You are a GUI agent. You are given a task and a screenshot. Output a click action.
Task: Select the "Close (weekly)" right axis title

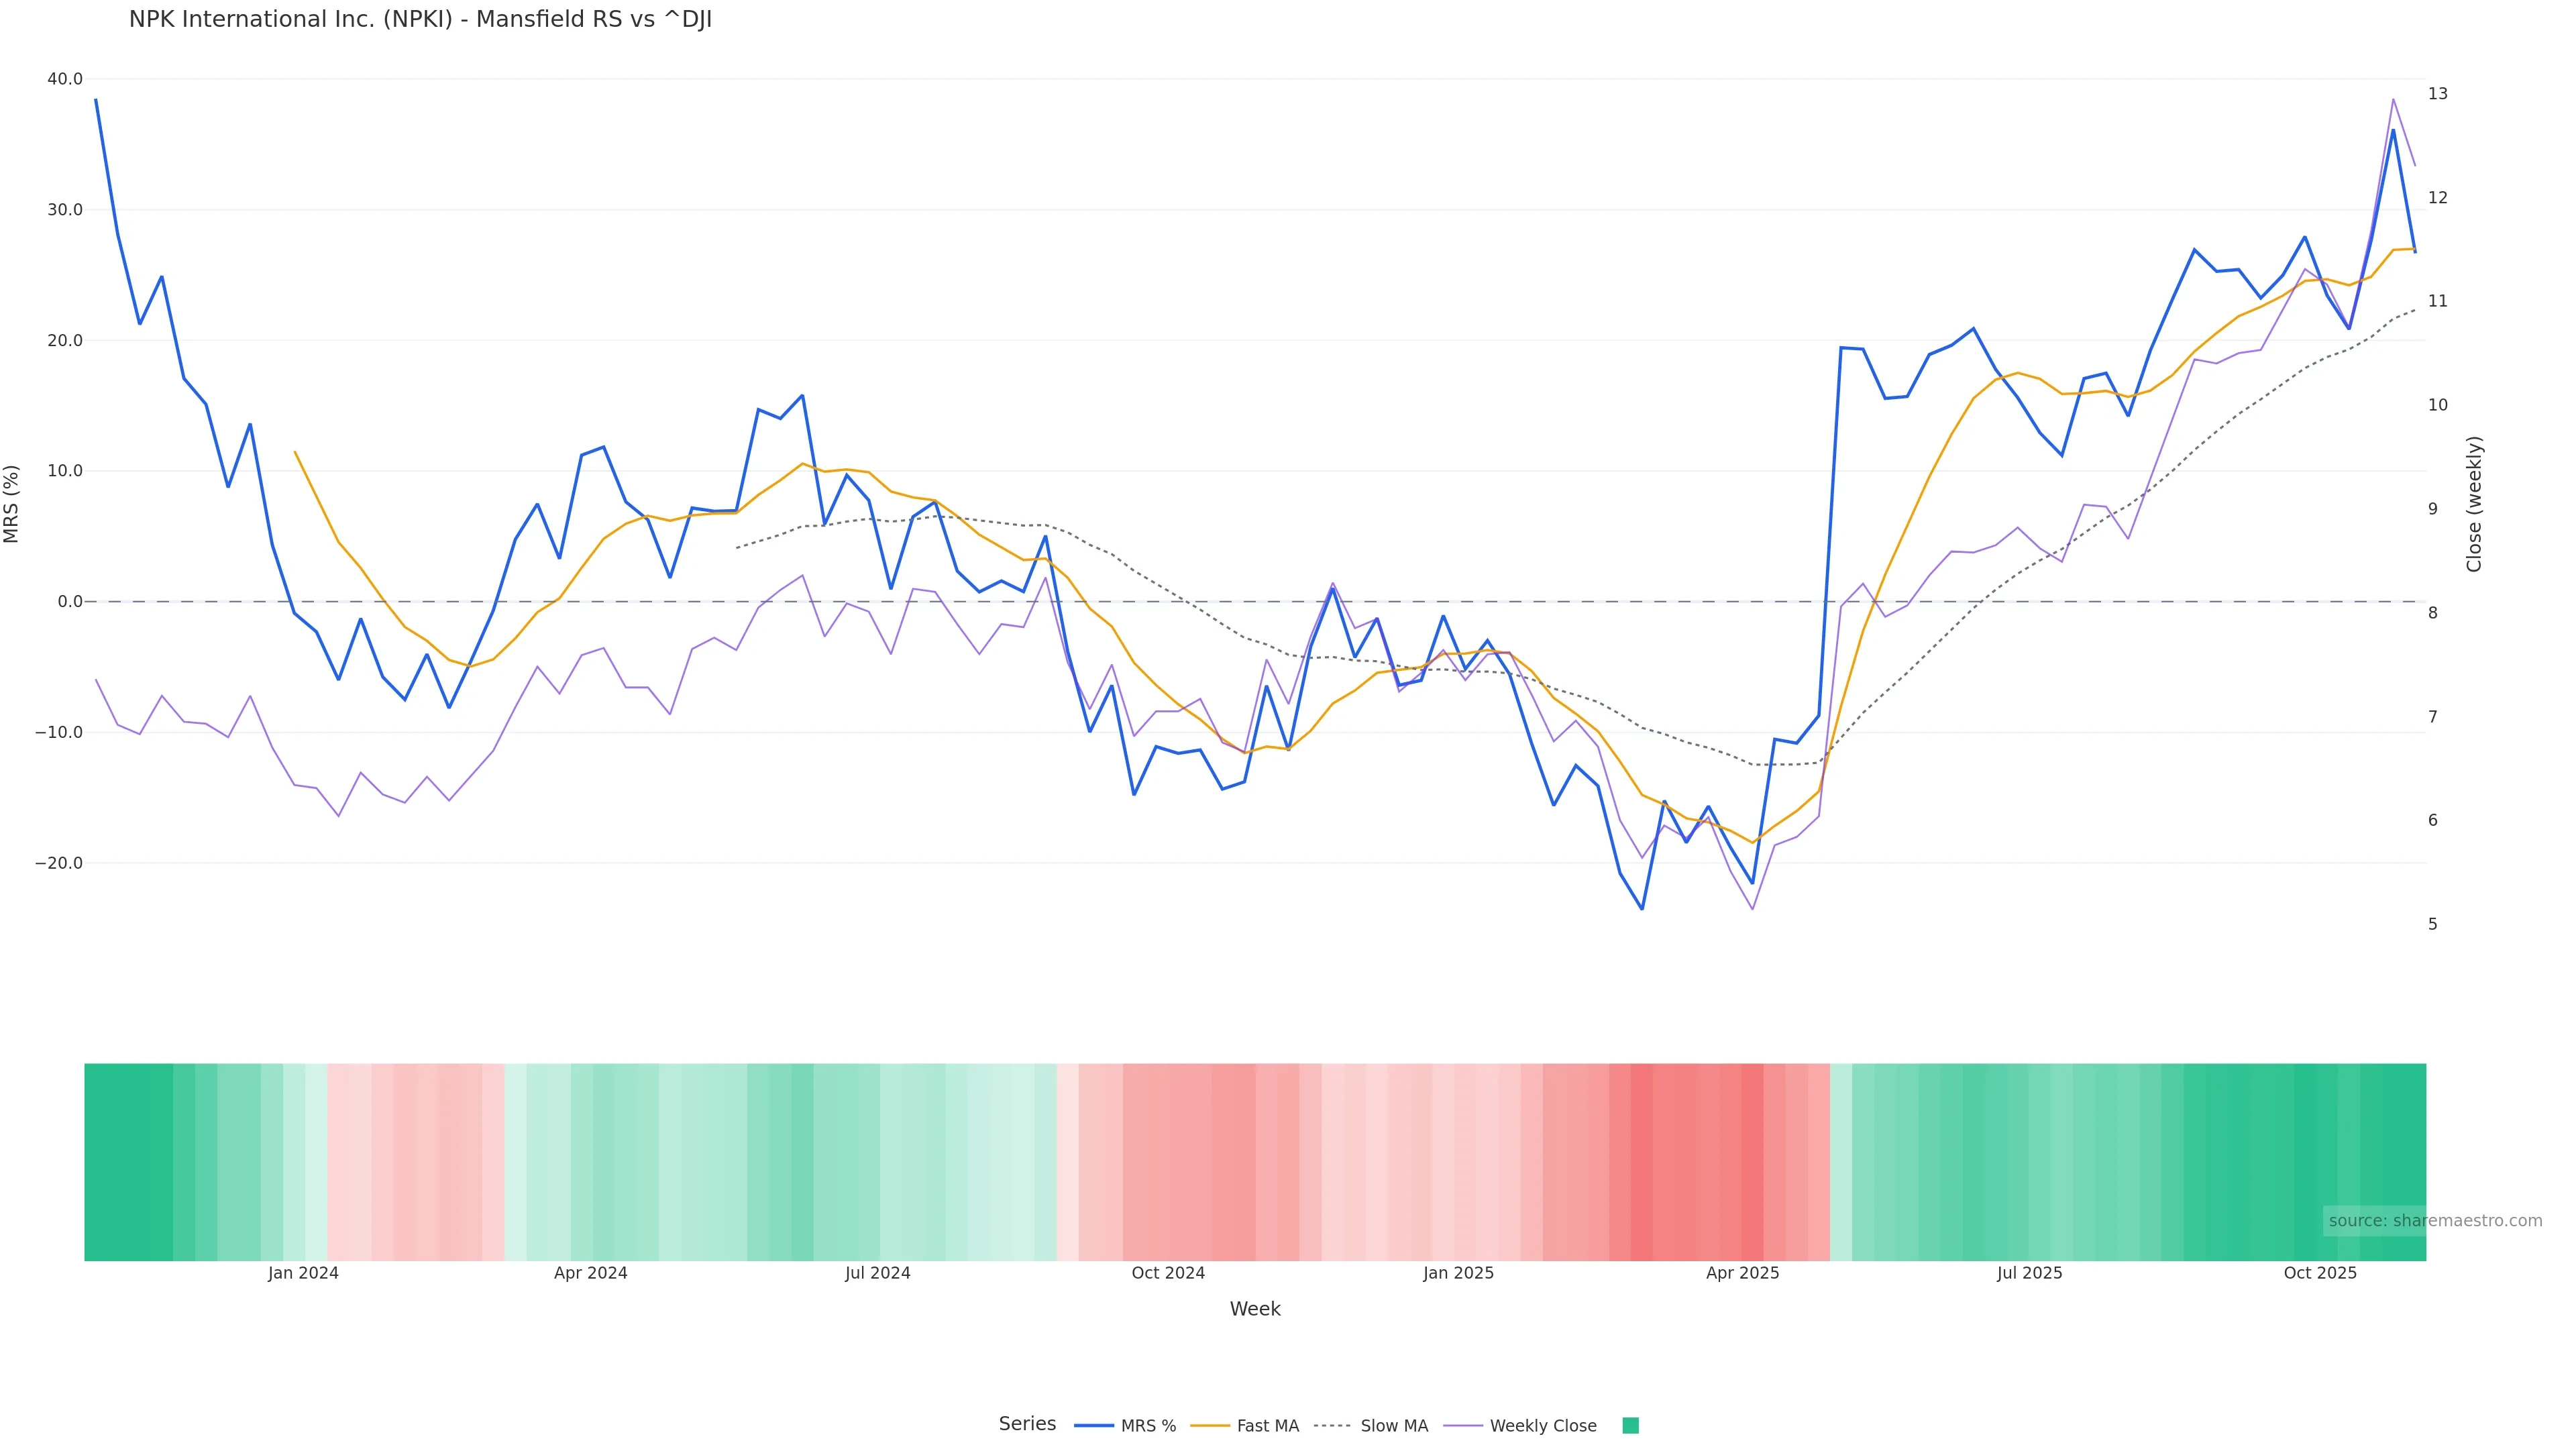pyautogui.click(x=2474, y=504)
